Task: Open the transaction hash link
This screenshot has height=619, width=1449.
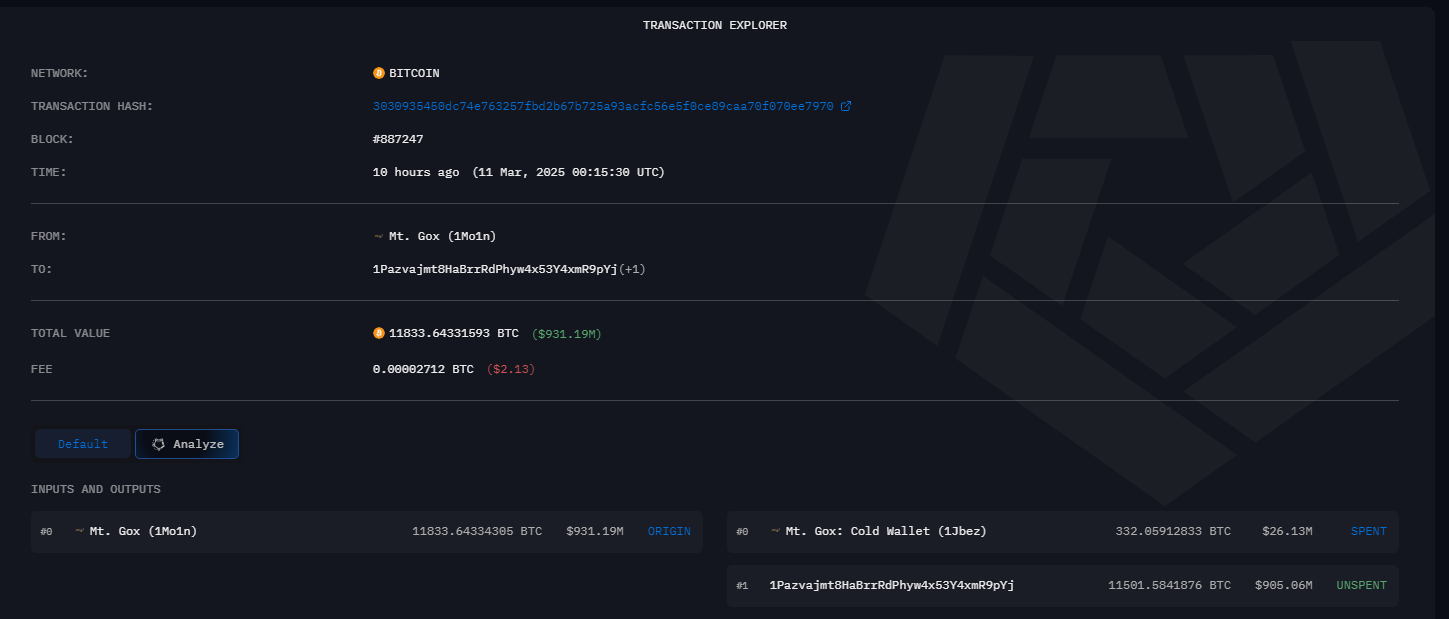Action: pos(602,106)
